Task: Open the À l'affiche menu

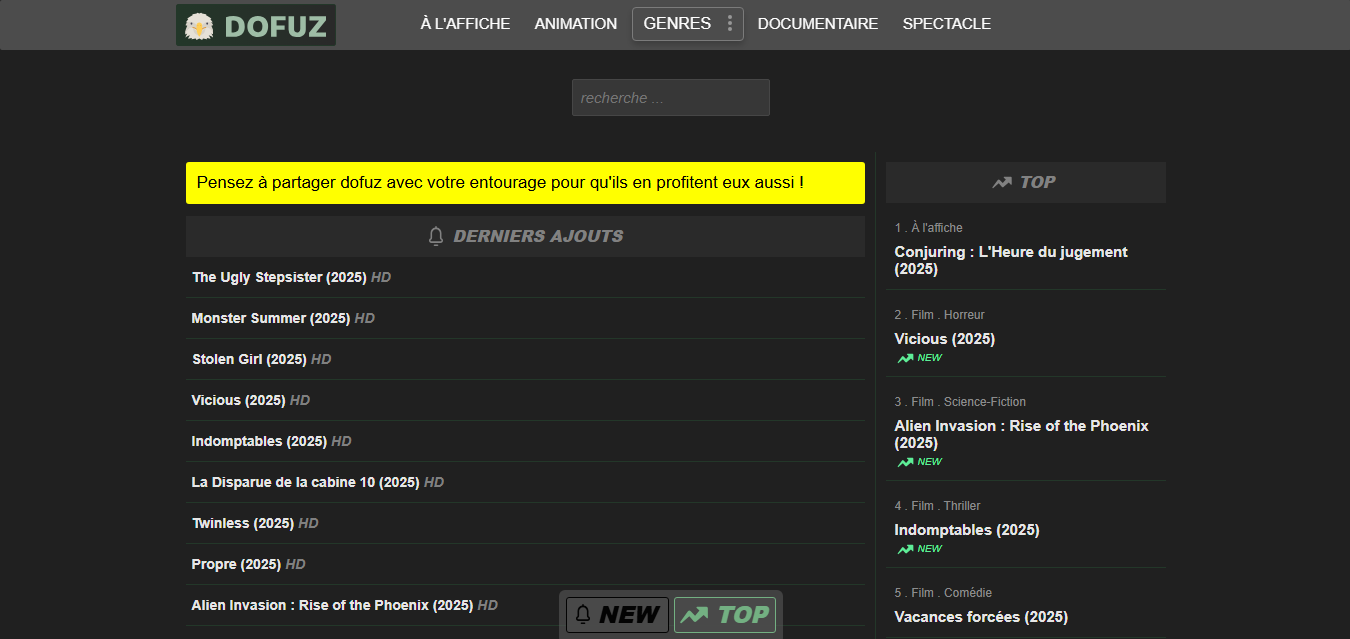Action: click(465, 24)
